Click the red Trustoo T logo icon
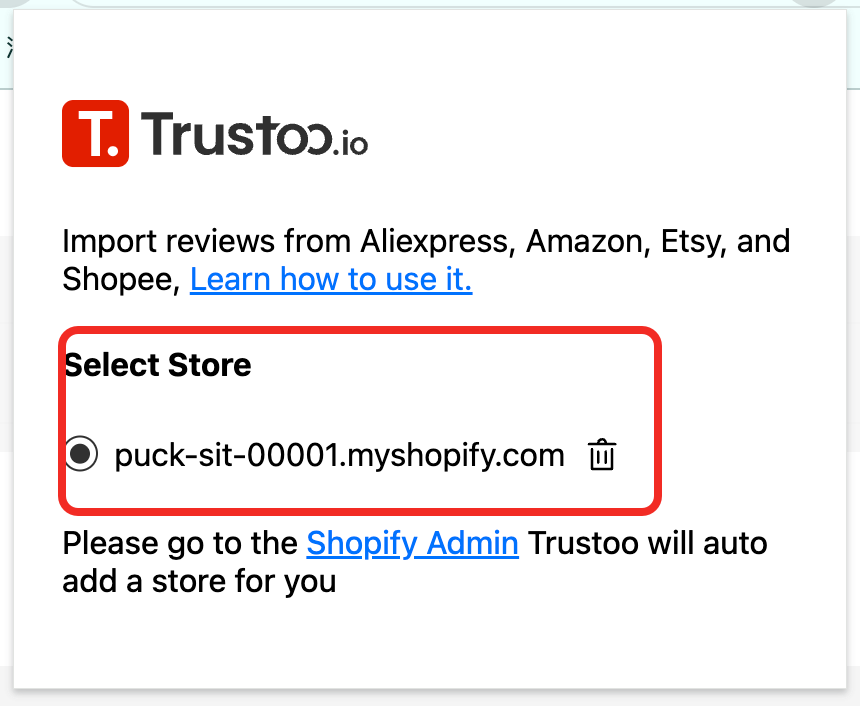The image size is (860, 706). pos(95,133)
